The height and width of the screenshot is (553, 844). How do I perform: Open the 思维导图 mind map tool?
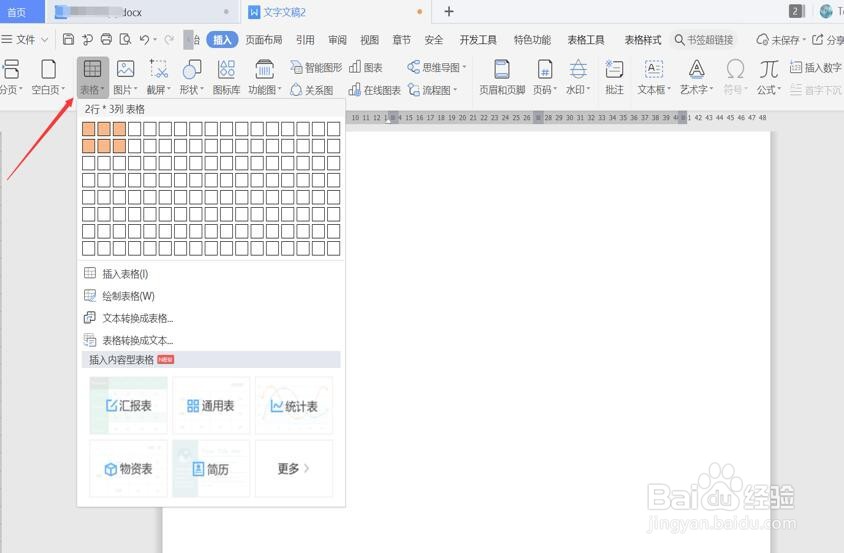[x=437, y=67]
